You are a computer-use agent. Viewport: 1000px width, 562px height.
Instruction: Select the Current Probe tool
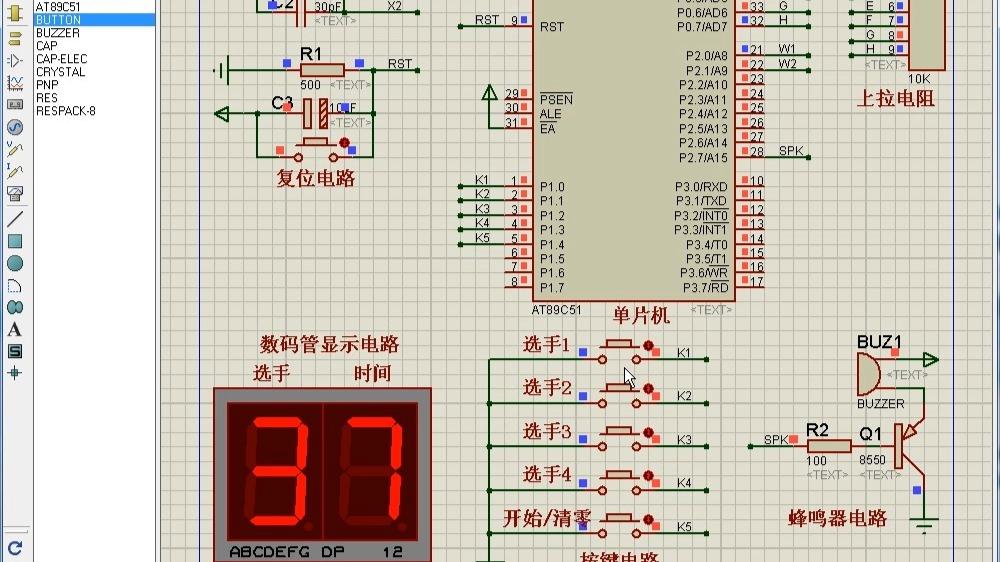[15, 171]
